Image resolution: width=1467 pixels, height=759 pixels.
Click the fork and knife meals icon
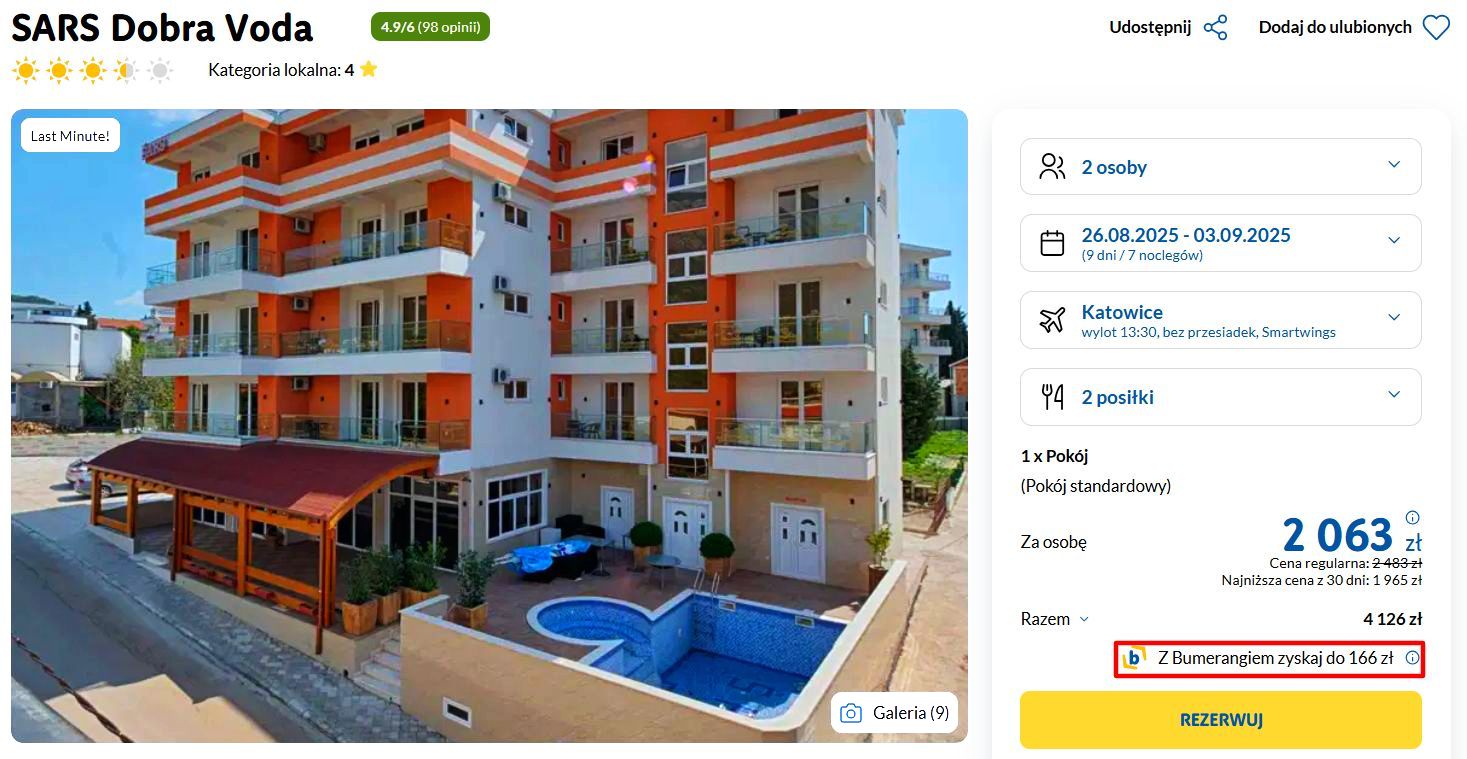point(1052,397)
